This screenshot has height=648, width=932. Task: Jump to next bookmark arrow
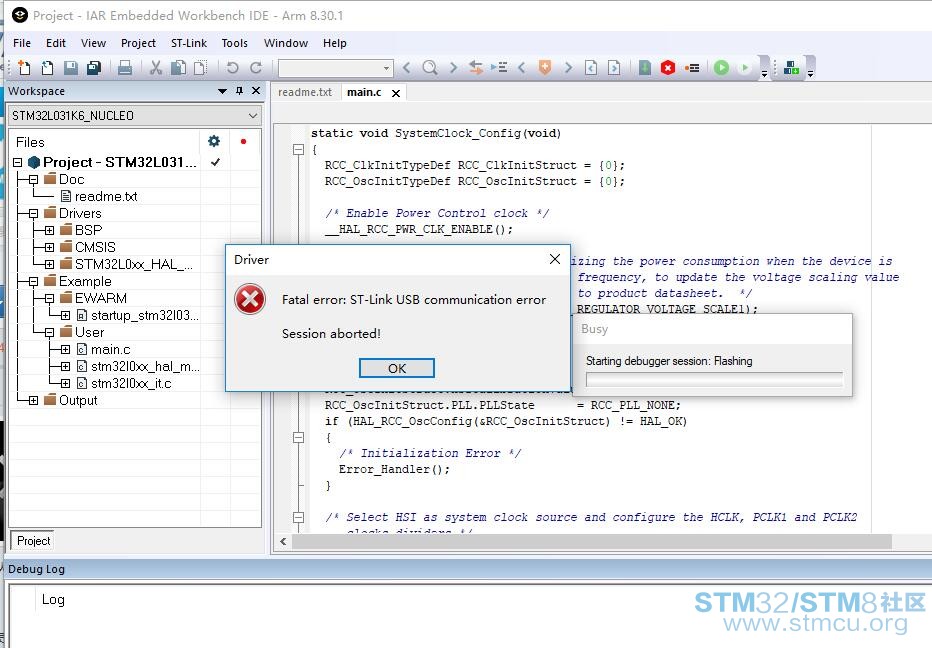coord(568,68)
